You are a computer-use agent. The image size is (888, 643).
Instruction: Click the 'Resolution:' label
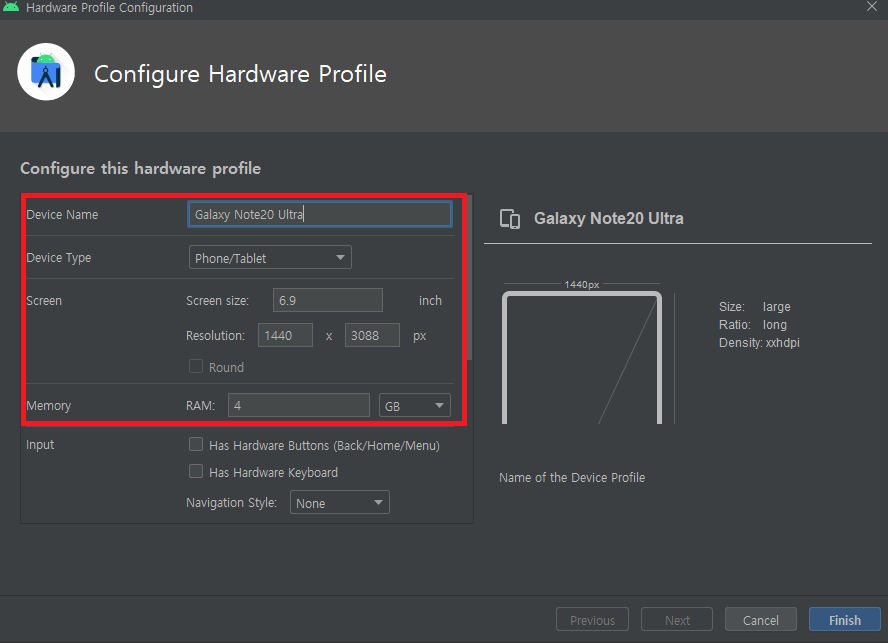tap(215, 335)
